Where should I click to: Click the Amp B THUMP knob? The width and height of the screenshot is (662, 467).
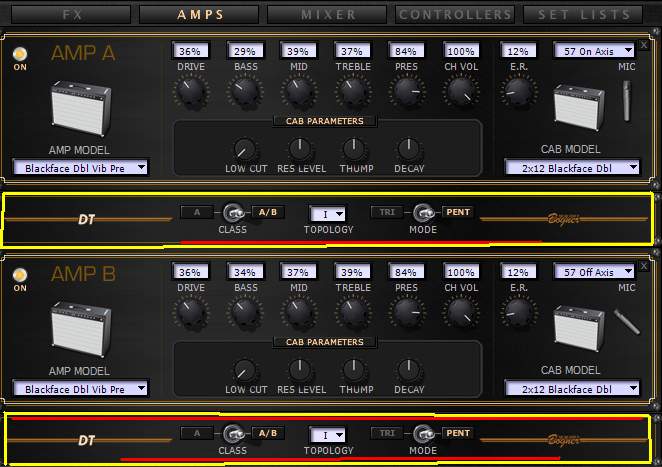[354, 369]
